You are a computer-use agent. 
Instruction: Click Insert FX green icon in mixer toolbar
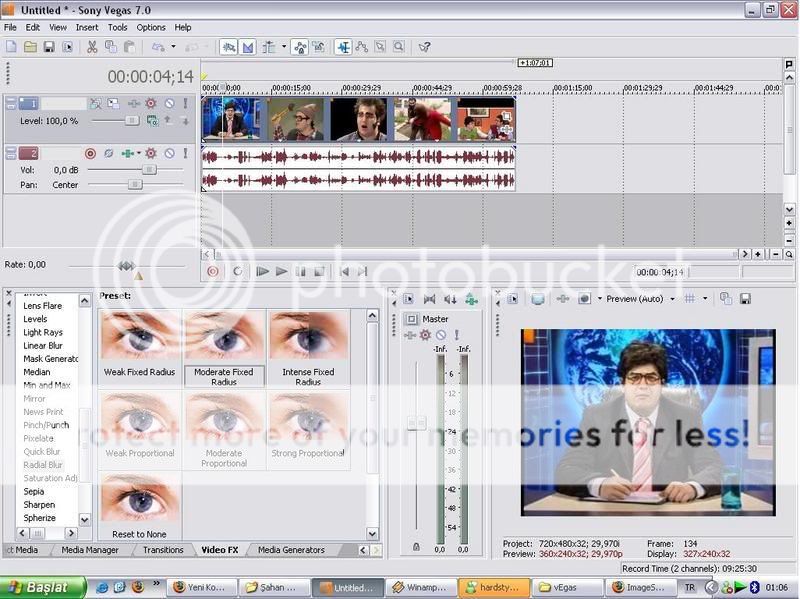471,300
